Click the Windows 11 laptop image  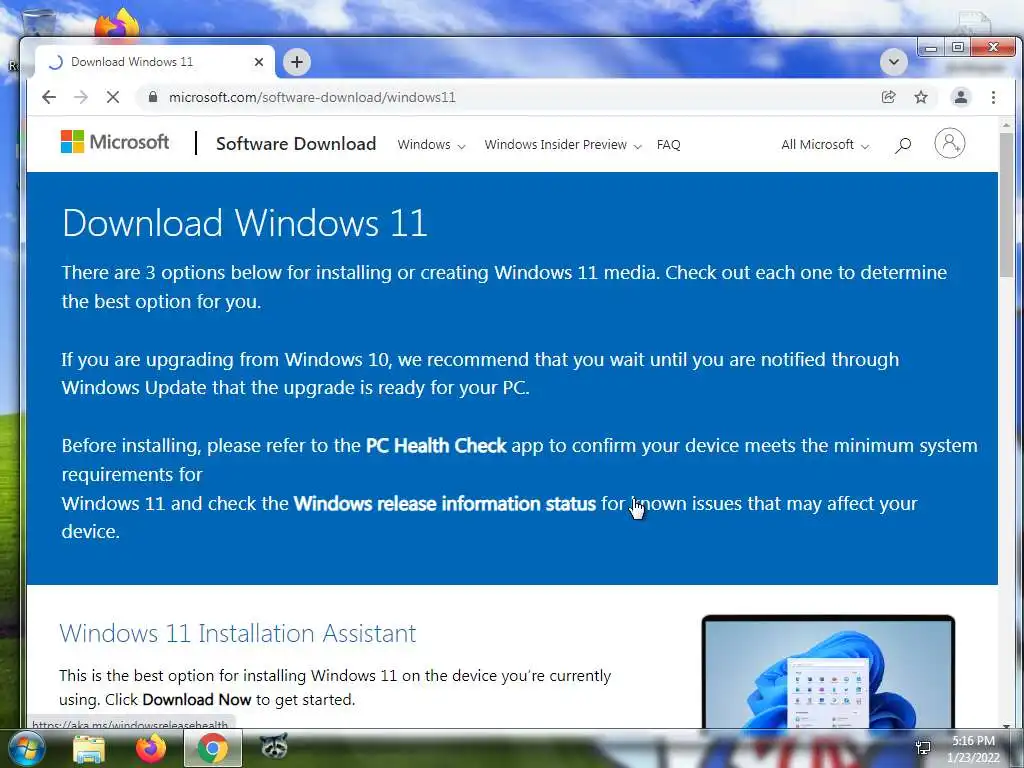coord(828,671)
